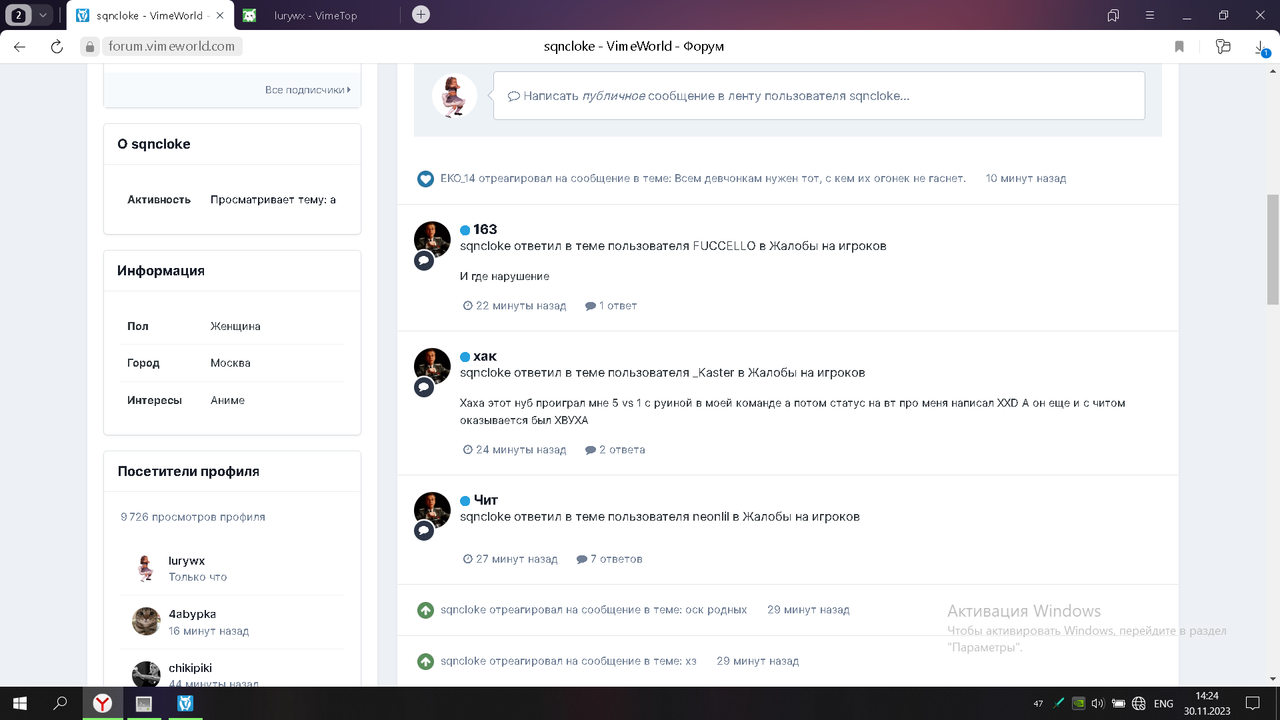Screen dimensions: 1280x720
Task: Open chikipiki visitor profile name
Action: pyautogui.click(x=190, y=668)
